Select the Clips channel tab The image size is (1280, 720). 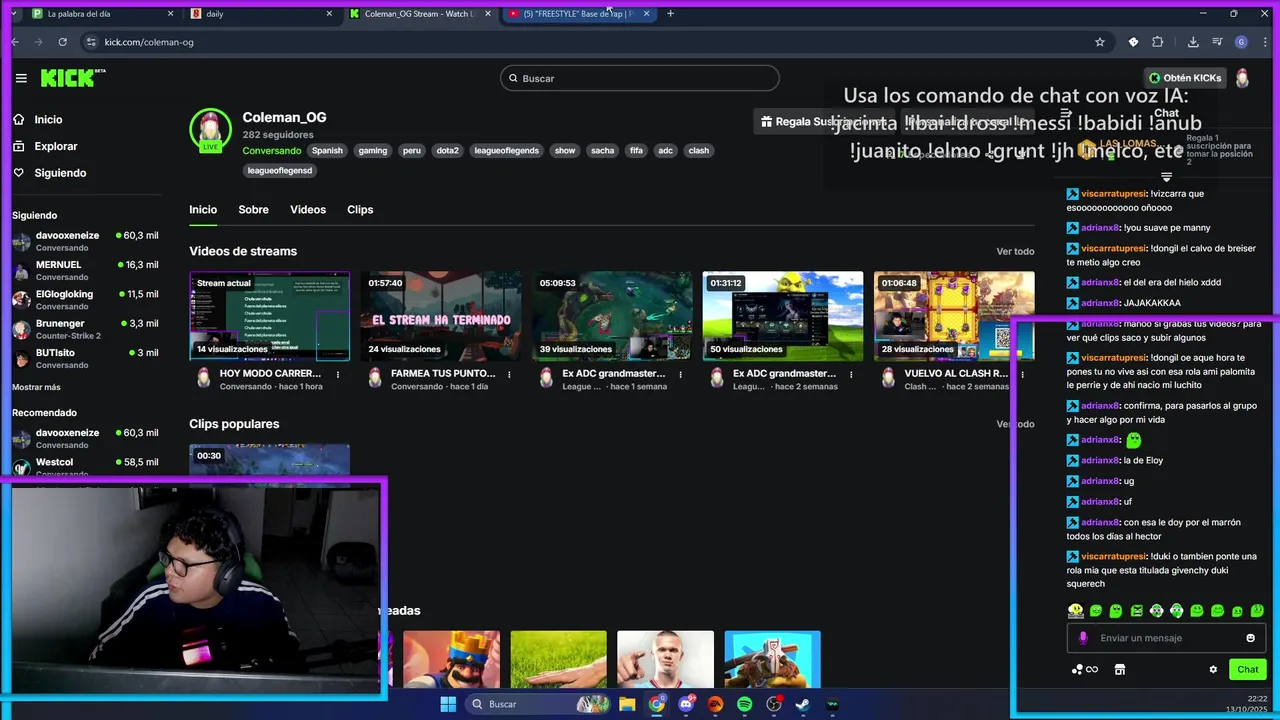tap(360, 210)
